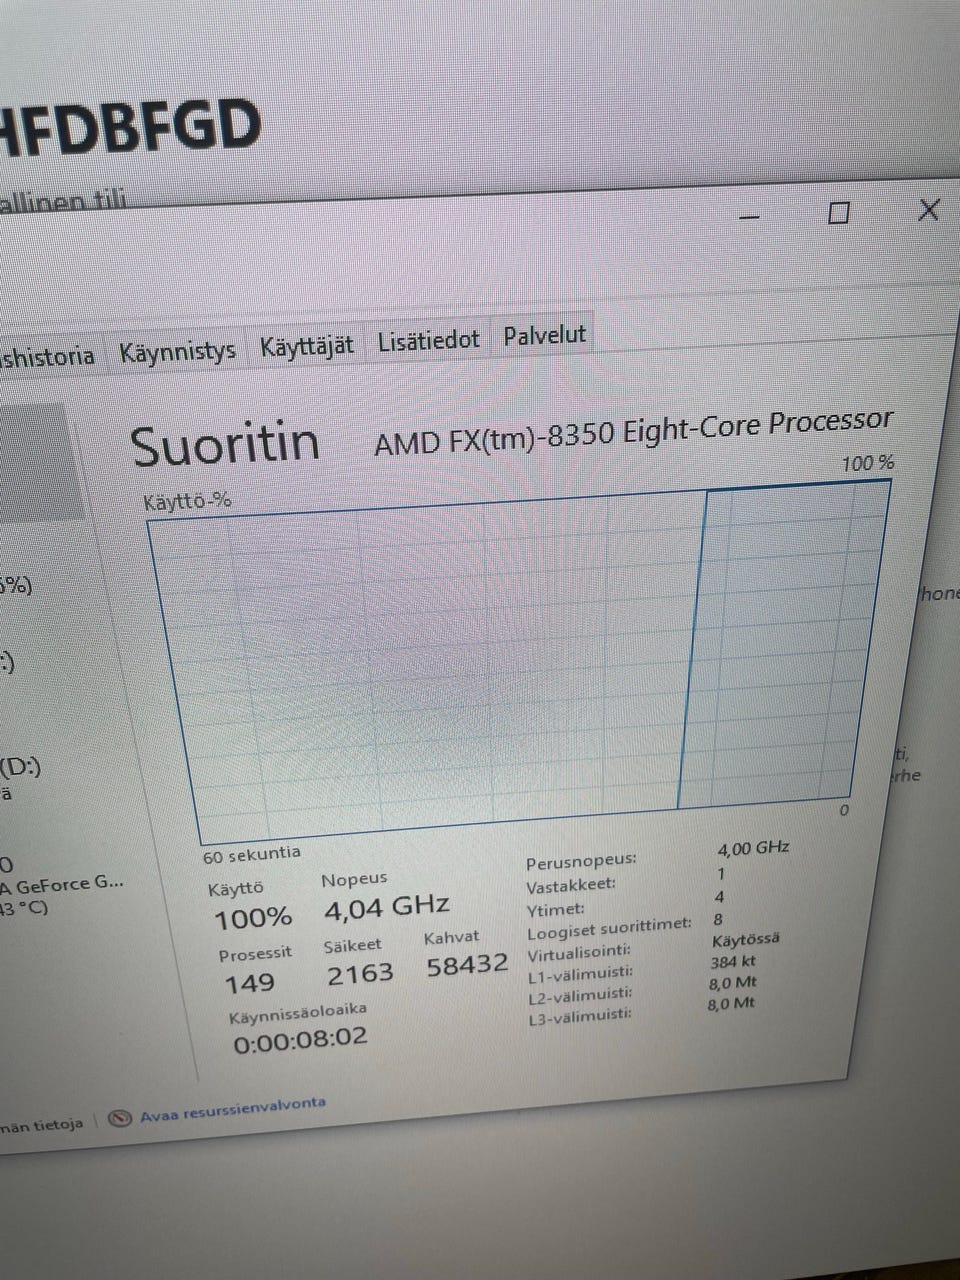Click the 4,00 GHz base speed value
The width and height of the screenshot is (960, 1280).
click(753, 849)
